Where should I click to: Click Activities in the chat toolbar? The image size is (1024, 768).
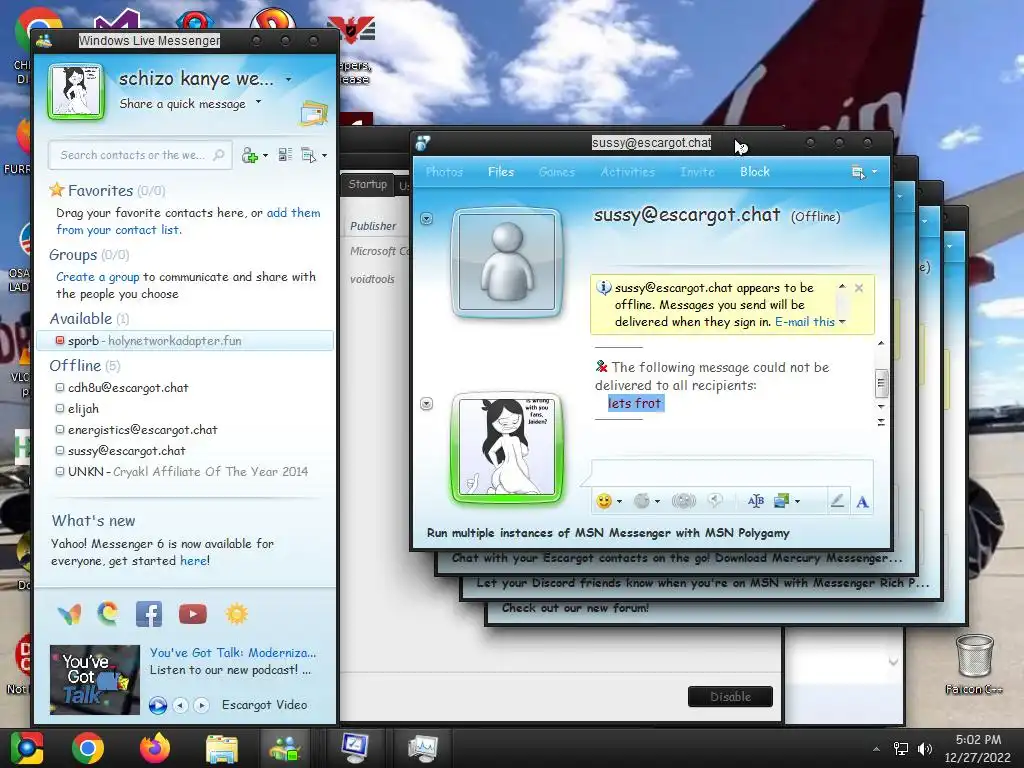pyautogui.click(x=628, y=172)
